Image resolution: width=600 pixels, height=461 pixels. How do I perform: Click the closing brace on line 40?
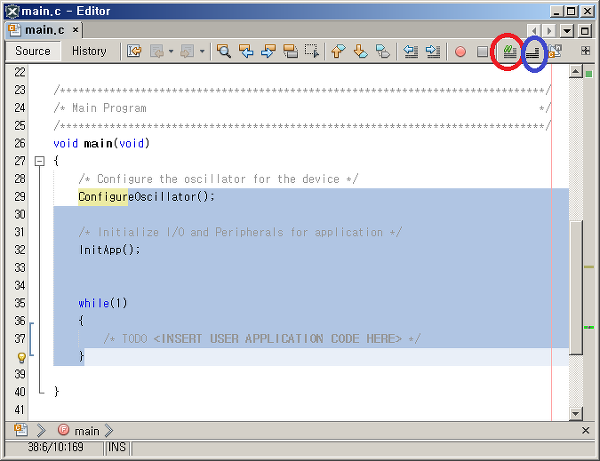point(57,392)
